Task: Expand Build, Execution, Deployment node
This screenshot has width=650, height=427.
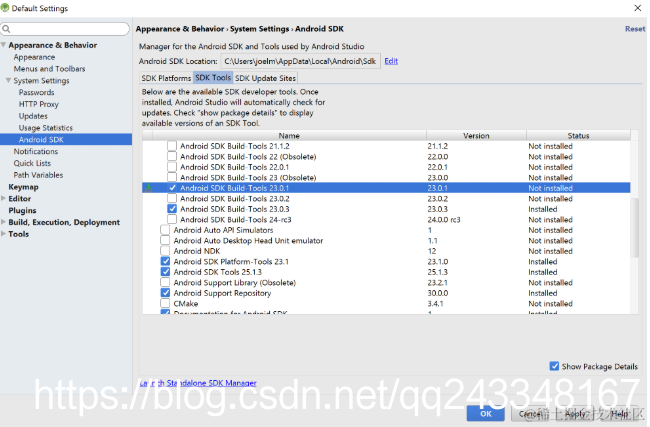Action: 3,222
